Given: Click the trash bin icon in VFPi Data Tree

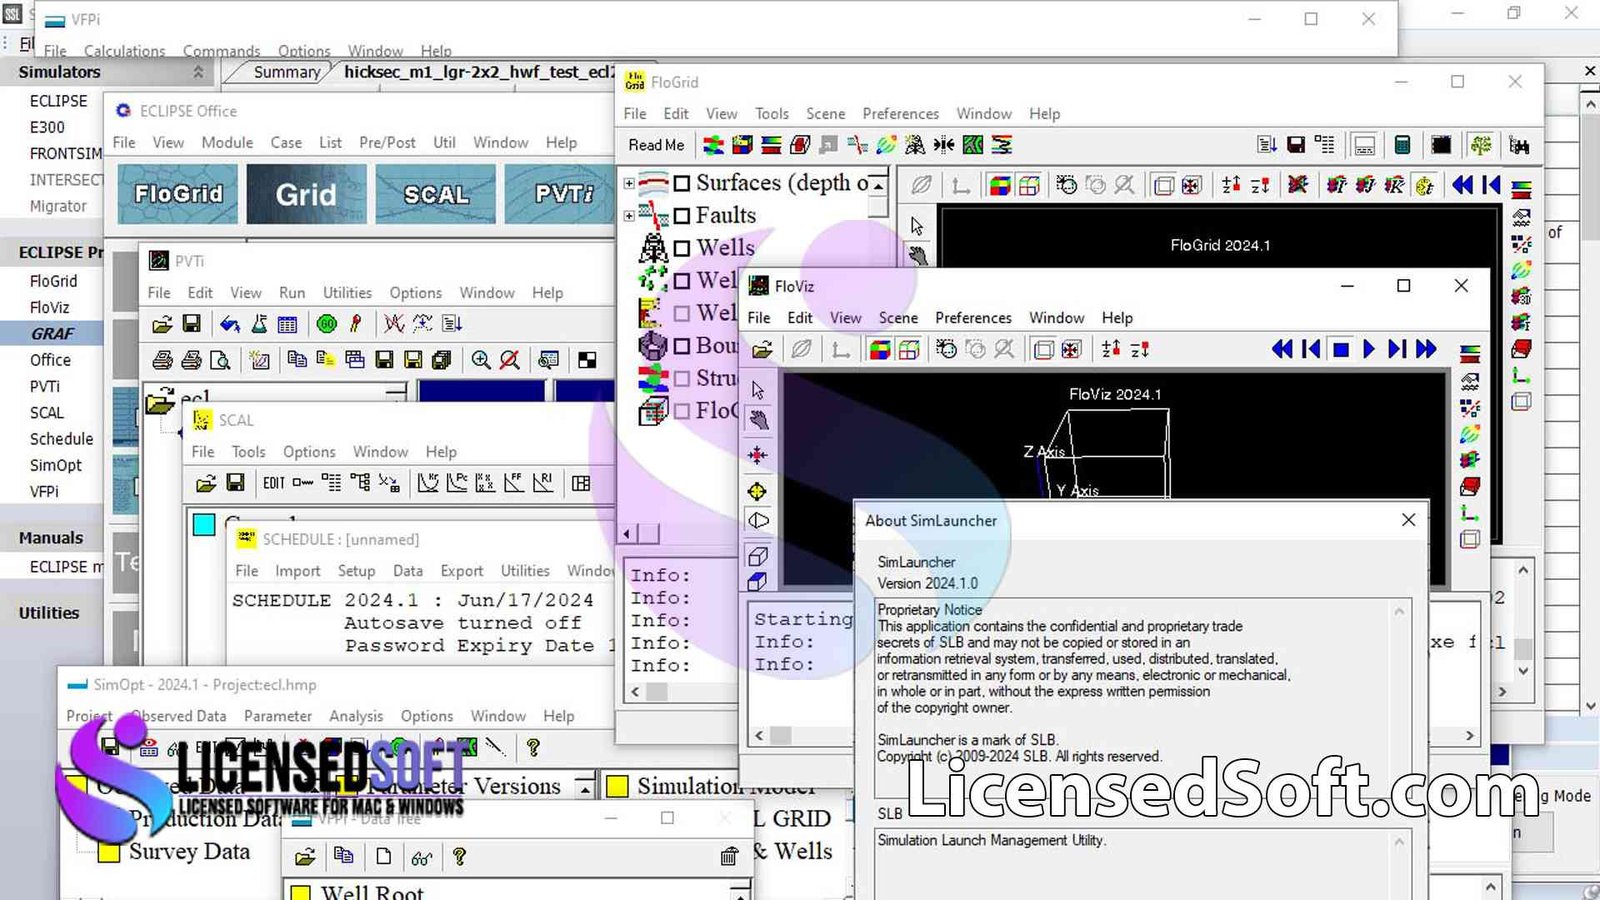Looking at the screenshot, I should (x=729, y=856).
